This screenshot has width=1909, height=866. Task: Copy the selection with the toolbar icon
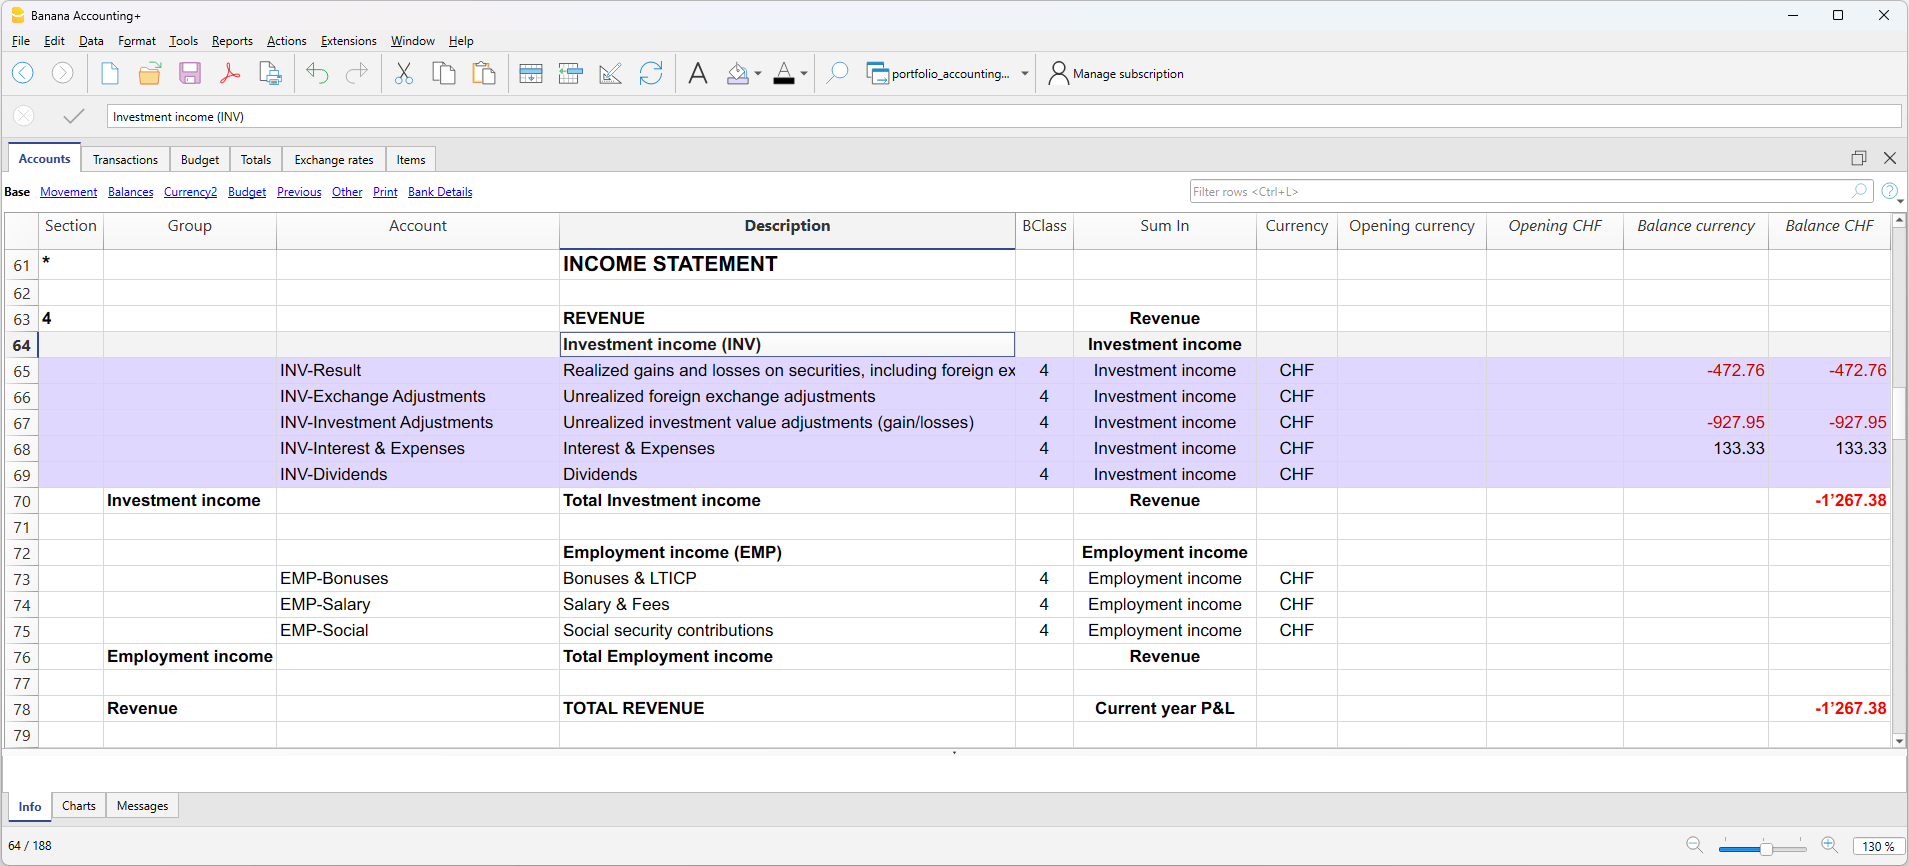tap(444, 73)
